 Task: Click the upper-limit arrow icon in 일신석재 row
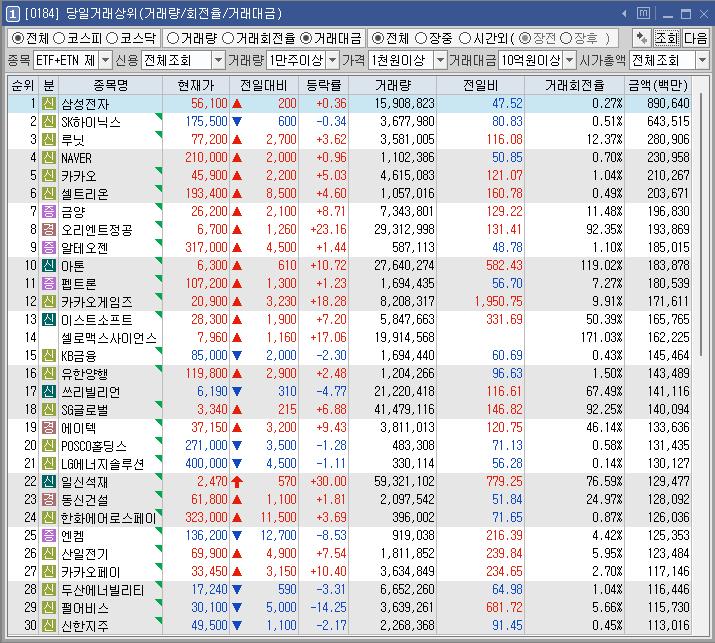(x=237, y=482)
